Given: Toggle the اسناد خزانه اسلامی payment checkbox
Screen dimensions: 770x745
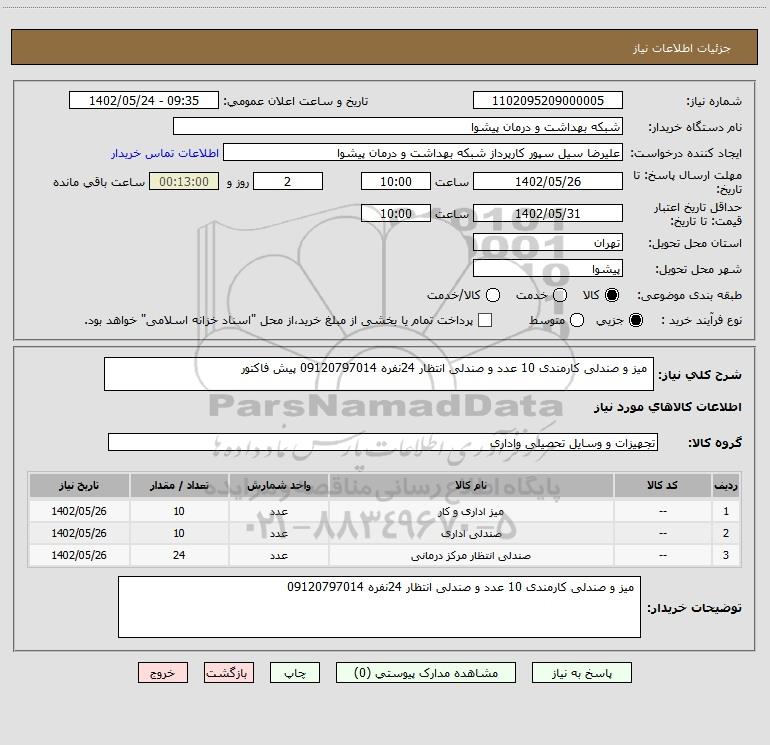Looking at the screenshot, I should click(x=486, y=320).
